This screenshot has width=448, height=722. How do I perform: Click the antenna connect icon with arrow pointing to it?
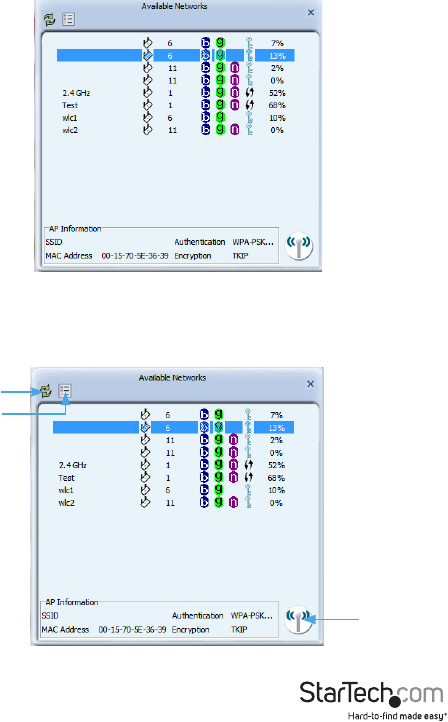298,619
